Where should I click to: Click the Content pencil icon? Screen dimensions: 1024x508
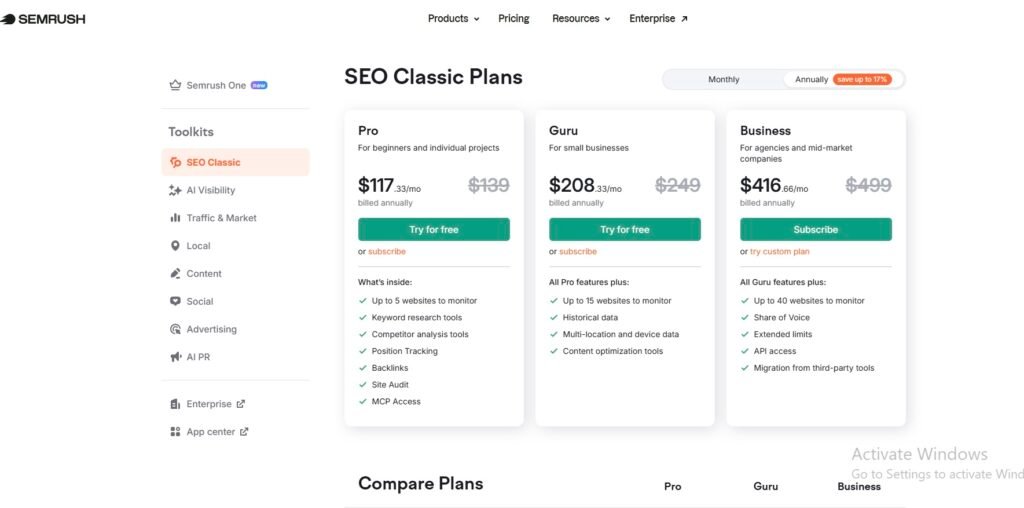[x=176, y=274]
